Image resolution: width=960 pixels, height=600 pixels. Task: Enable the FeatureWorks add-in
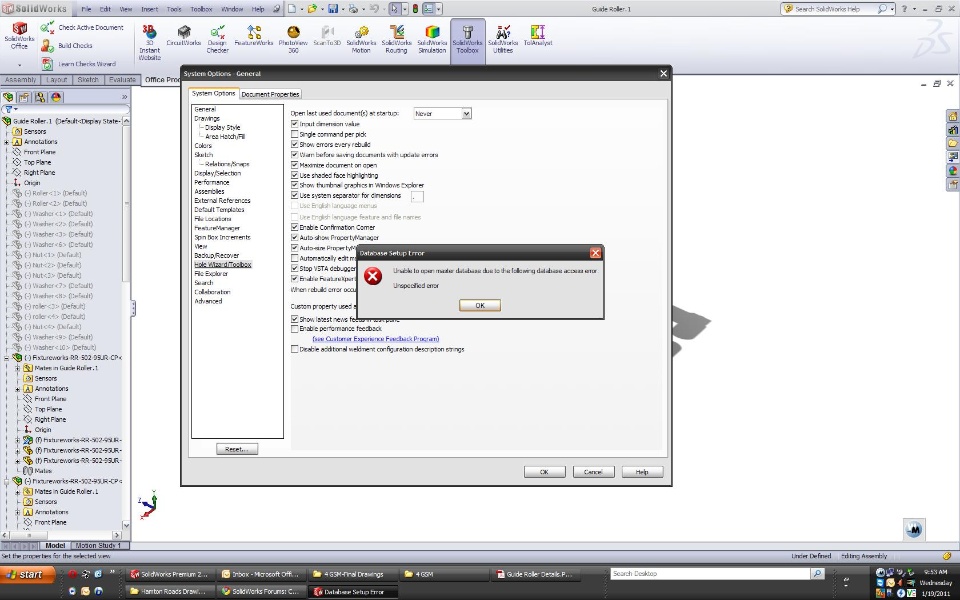tap(253, 36)
